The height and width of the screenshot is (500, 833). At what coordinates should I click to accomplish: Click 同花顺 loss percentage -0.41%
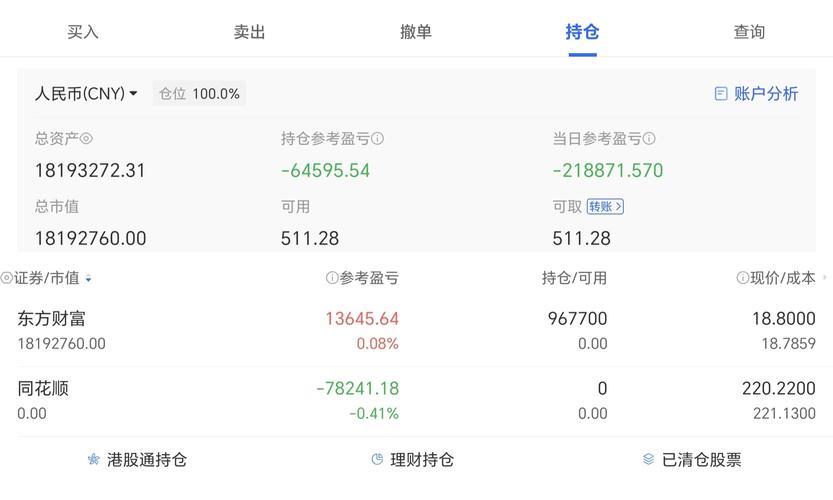pos(373,413)
